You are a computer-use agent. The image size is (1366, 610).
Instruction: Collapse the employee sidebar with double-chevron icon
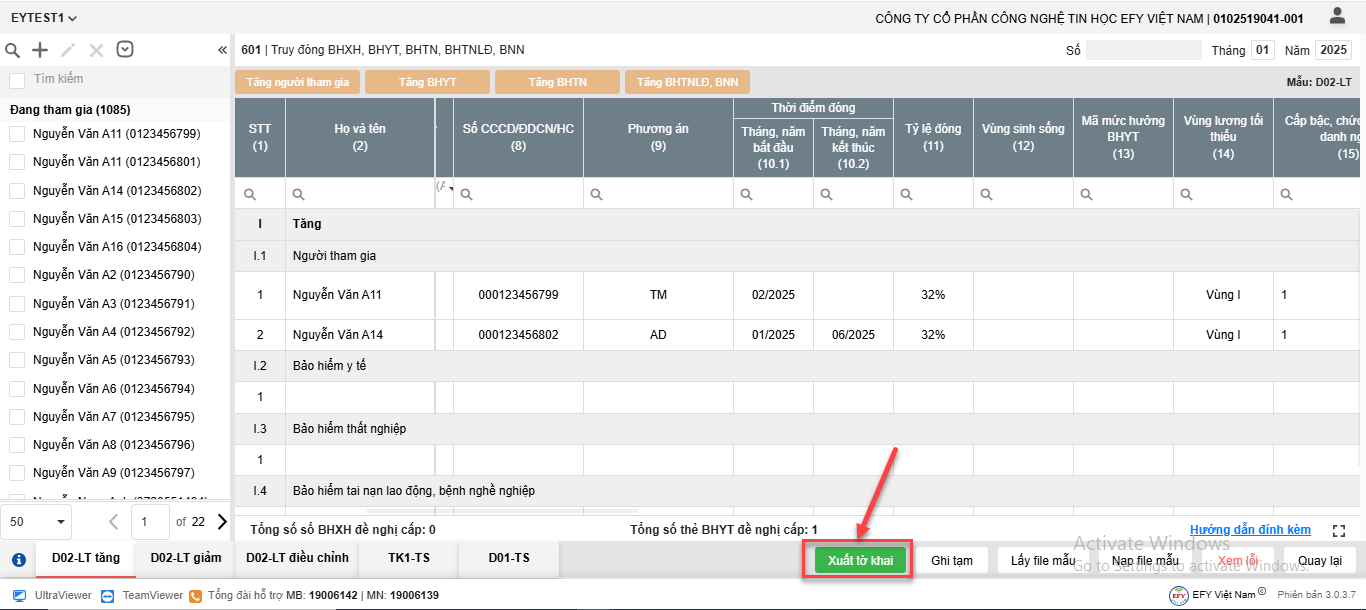(222, 50)
